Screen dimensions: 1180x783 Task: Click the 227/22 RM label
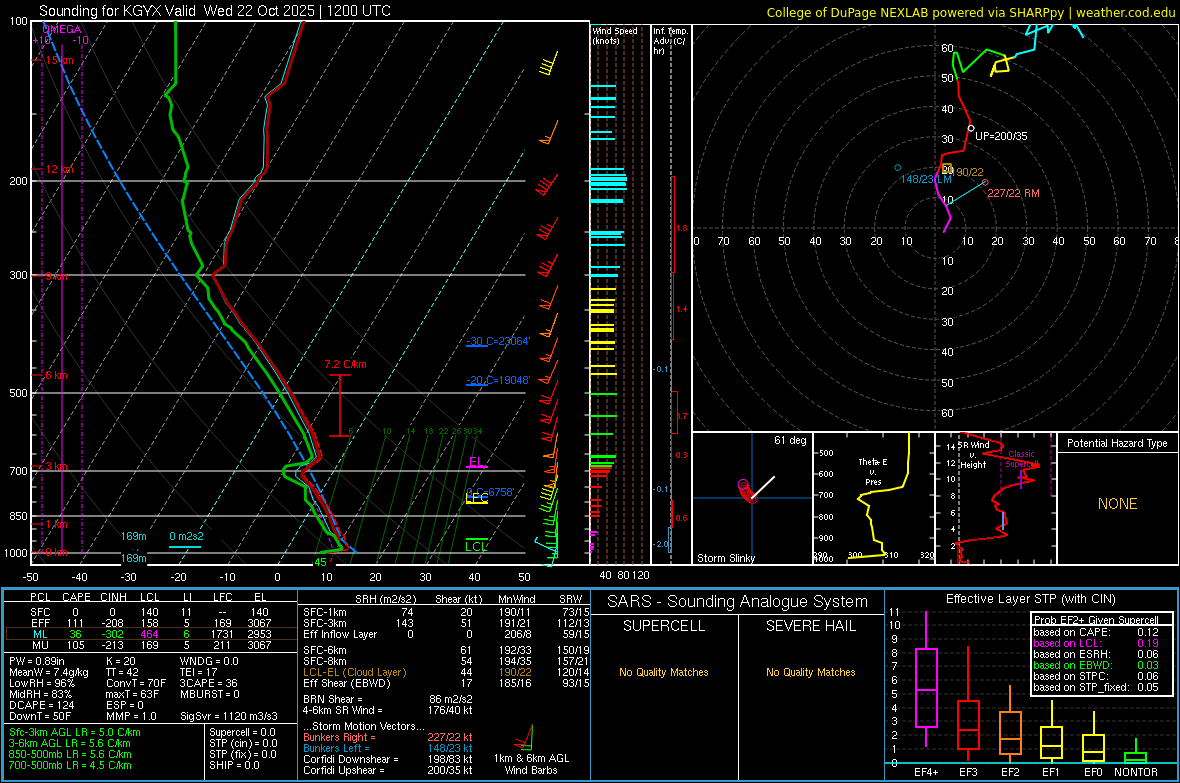point(1013,193)
